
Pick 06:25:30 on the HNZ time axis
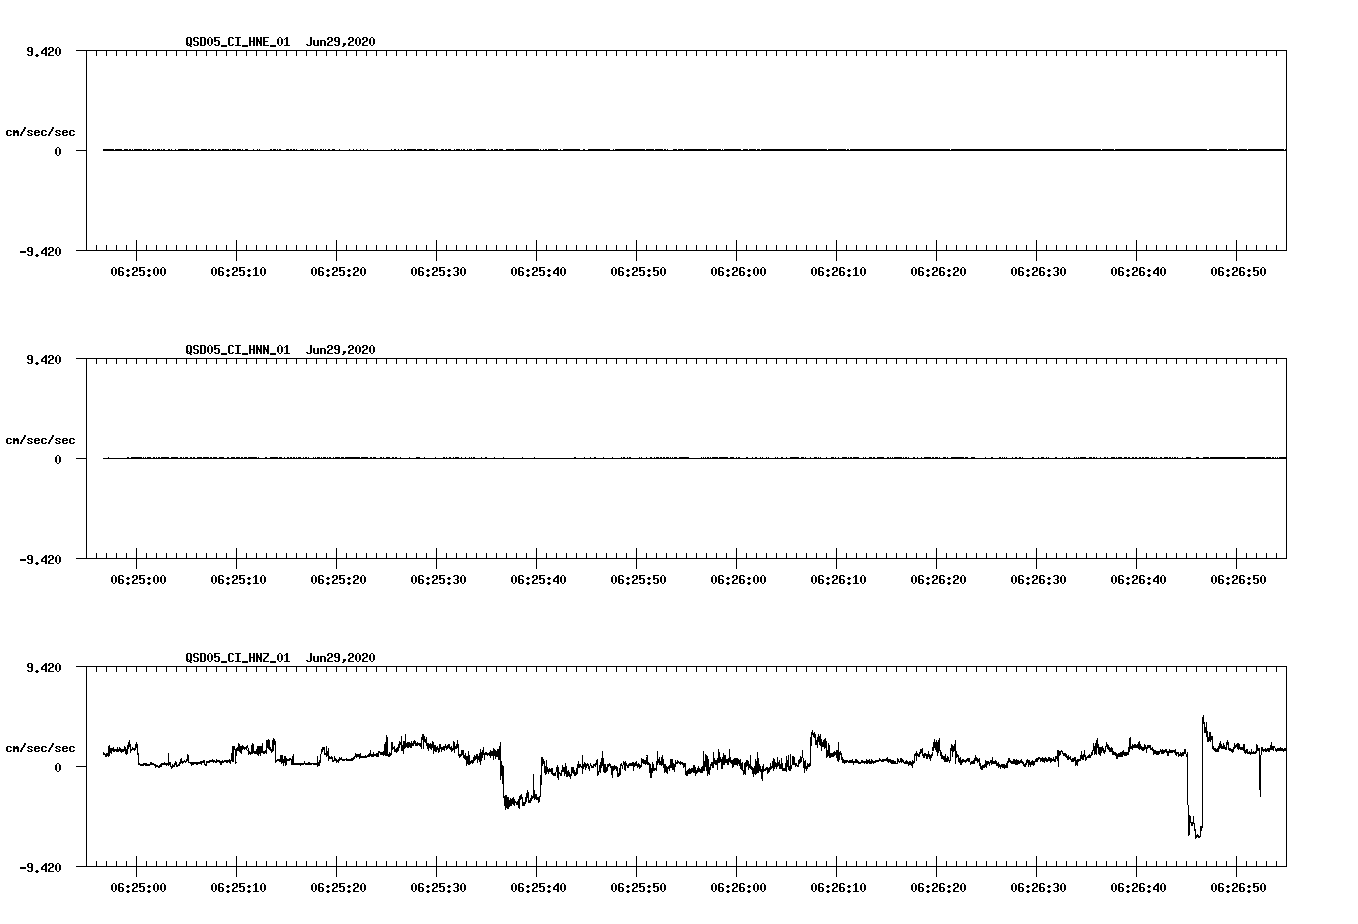pos(438,887)
